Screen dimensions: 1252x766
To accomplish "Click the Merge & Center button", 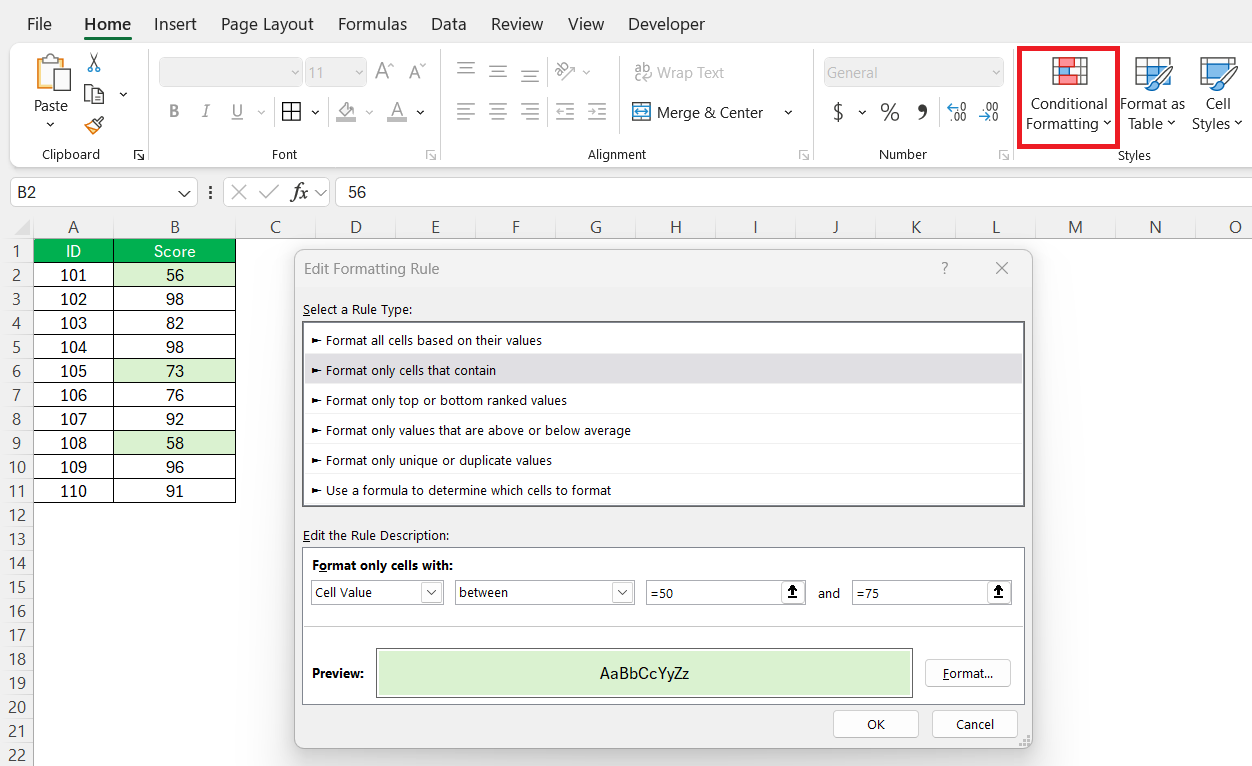I will pyautogui.click(x=699, y=112).
